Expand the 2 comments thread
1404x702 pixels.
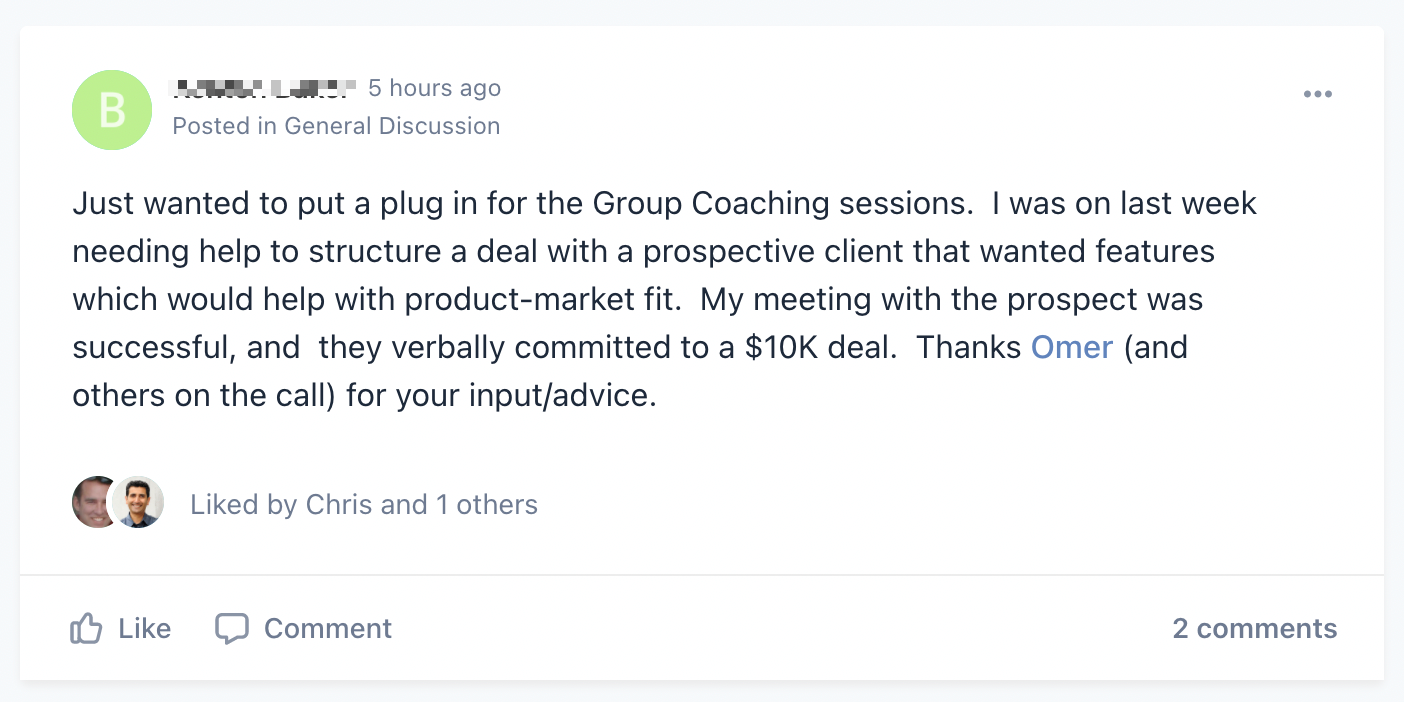click(1254, 629)
